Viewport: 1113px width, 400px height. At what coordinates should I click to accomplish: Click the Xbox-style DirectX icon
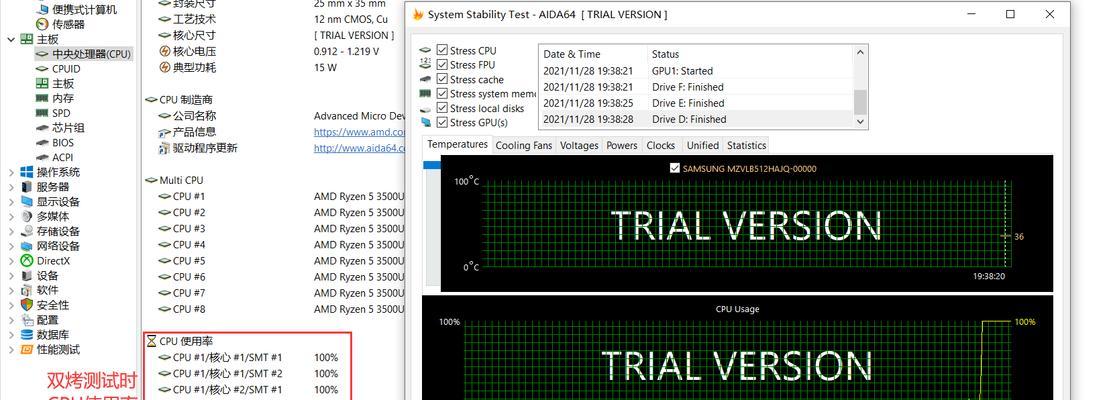click(x=26, y=261)
